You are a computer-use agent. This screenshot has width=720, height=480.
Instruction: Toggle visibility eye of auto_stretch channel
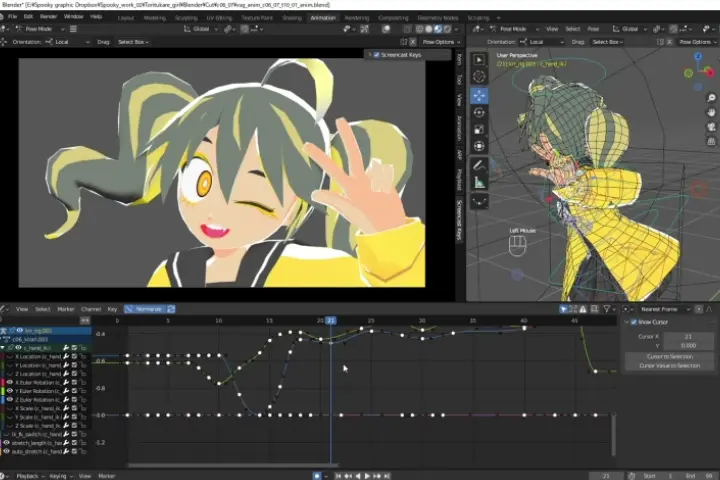(x=6, y=452)
